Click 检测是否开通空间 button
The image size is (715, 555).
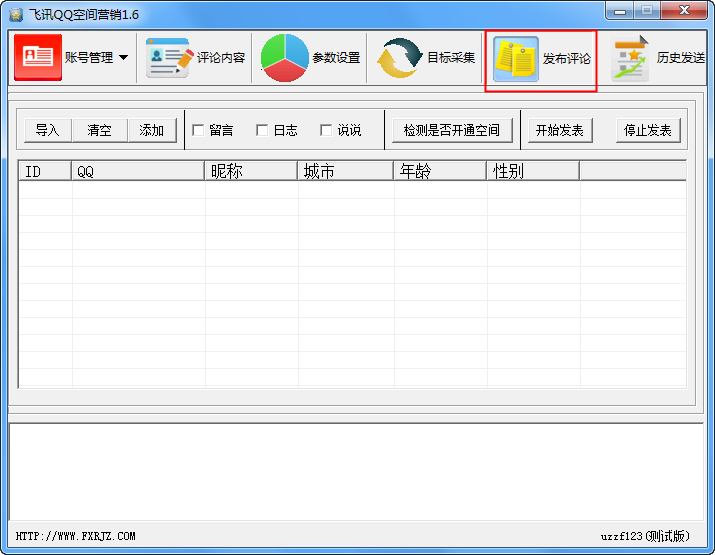[452, 130]
